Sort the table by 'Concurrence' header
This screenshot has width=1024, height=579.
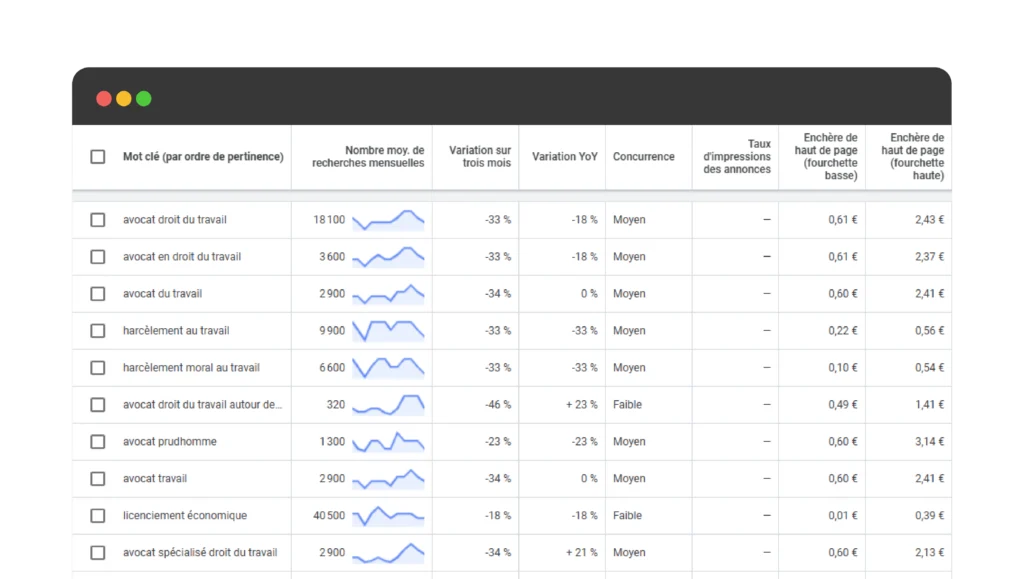[643, 157]
